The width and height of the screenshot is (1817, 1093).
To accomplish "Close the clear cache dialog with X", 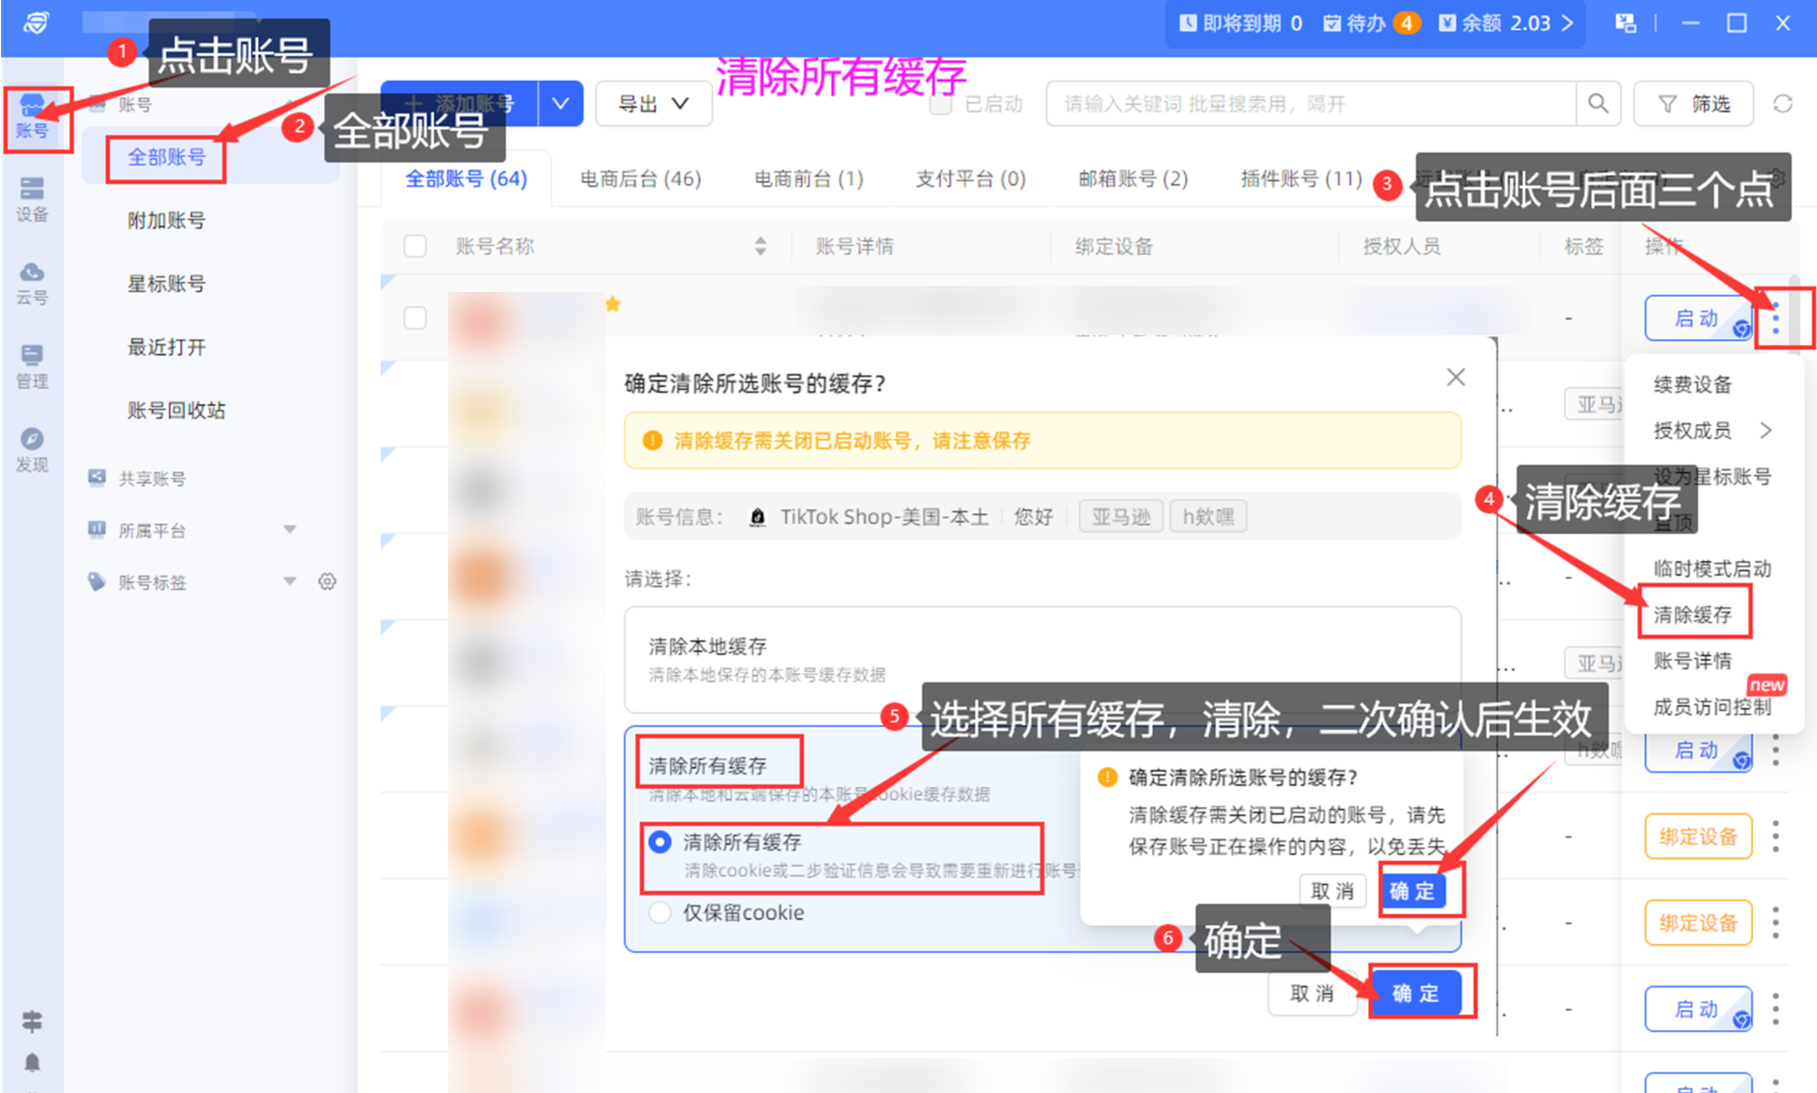I will coord(1456,377).
